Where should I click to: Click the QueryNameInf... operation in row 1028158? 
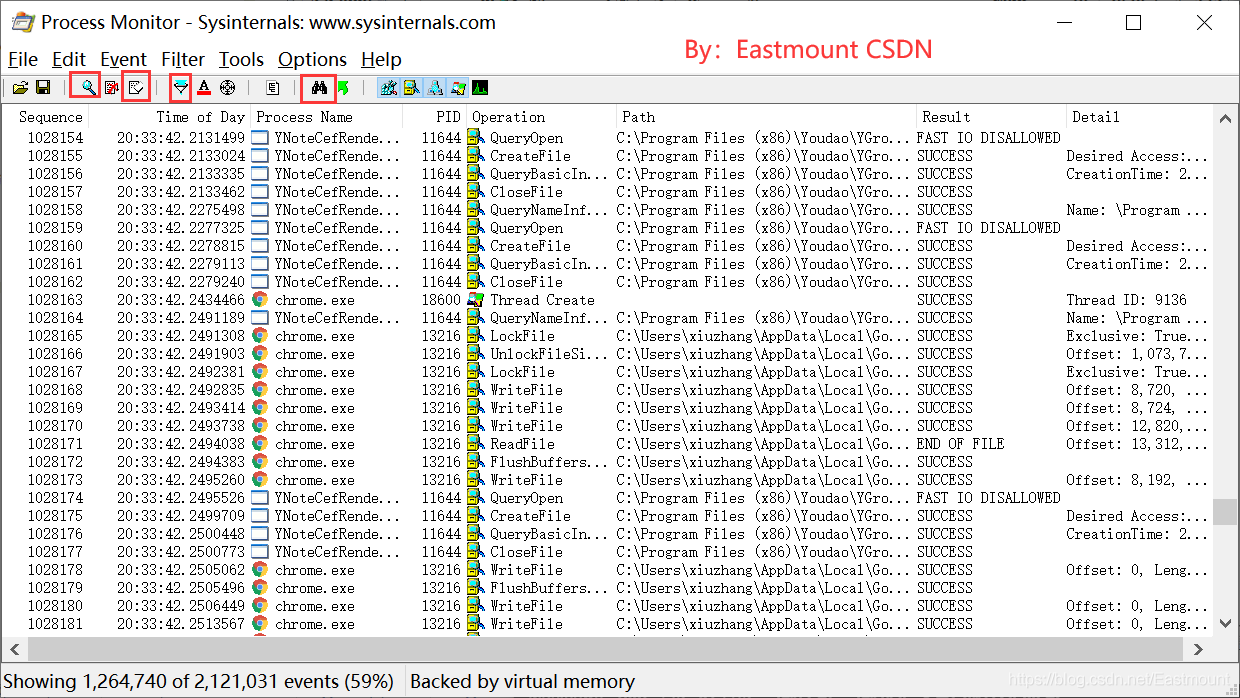click(x=548, y=210)
